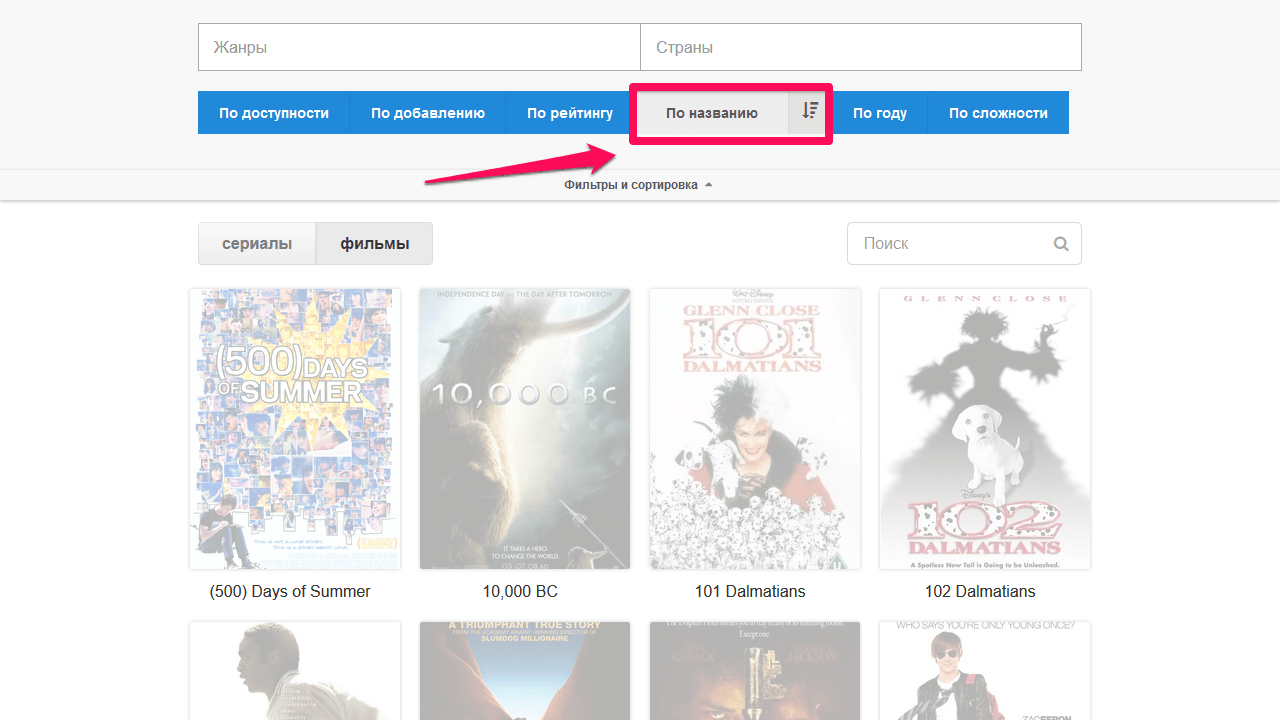Switch to the сериалы tab
This screenshot has width=1280, height=720.
[x=257, y=243]
